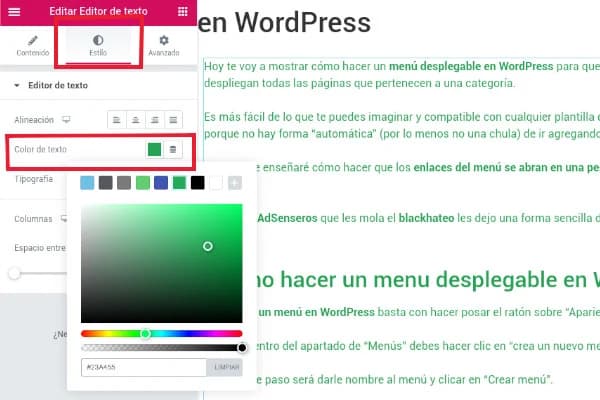Click the Alineación responsive device icon
This screenshot has height=400, width=600.
coord(66,119)
